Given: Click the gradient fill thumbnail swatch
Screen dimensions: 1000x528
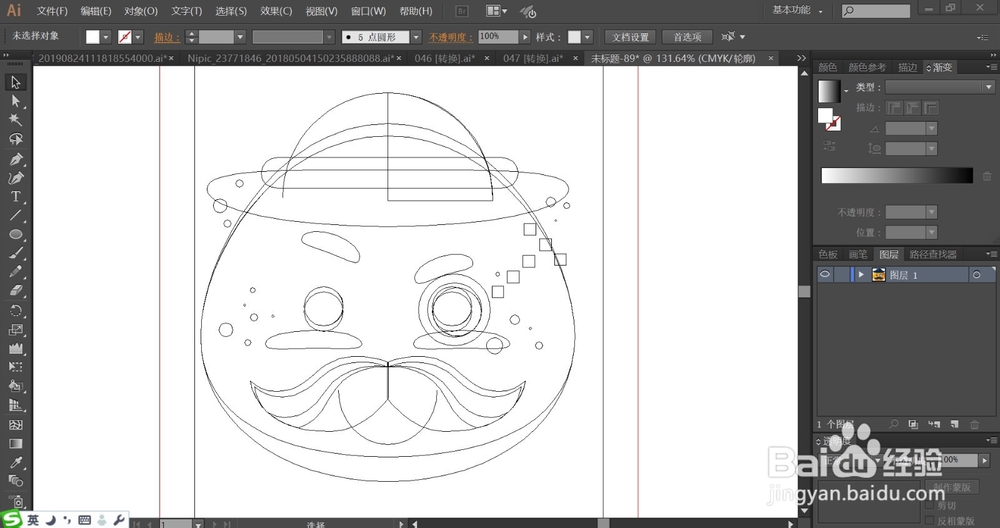Looking at the screenshot, I should click(x=829, y=91).
